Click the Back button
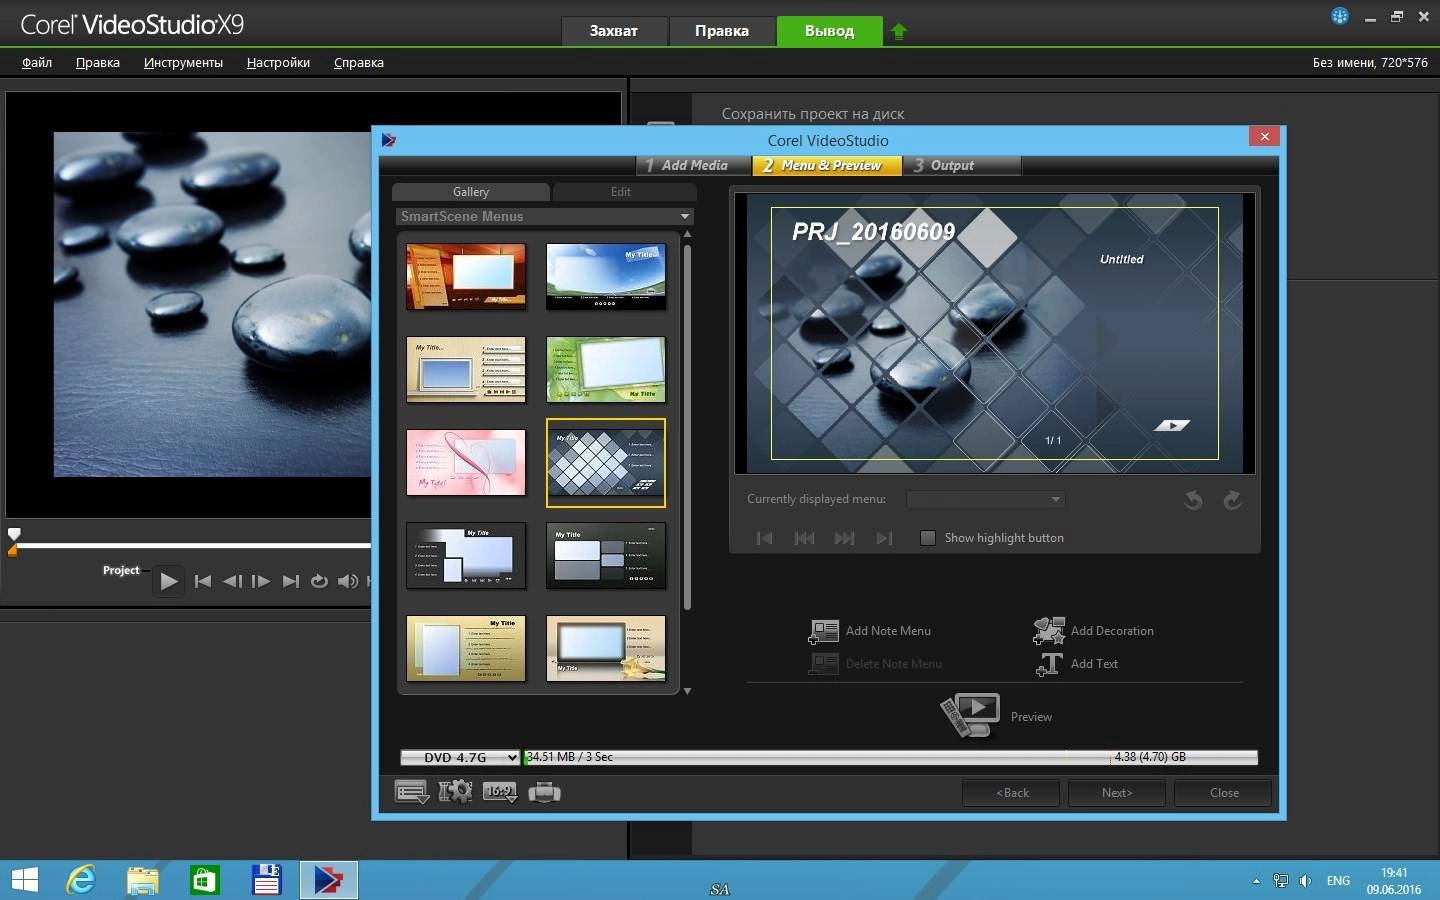1440x900 pixels. pyautogui.click(x=1012, y=793)
